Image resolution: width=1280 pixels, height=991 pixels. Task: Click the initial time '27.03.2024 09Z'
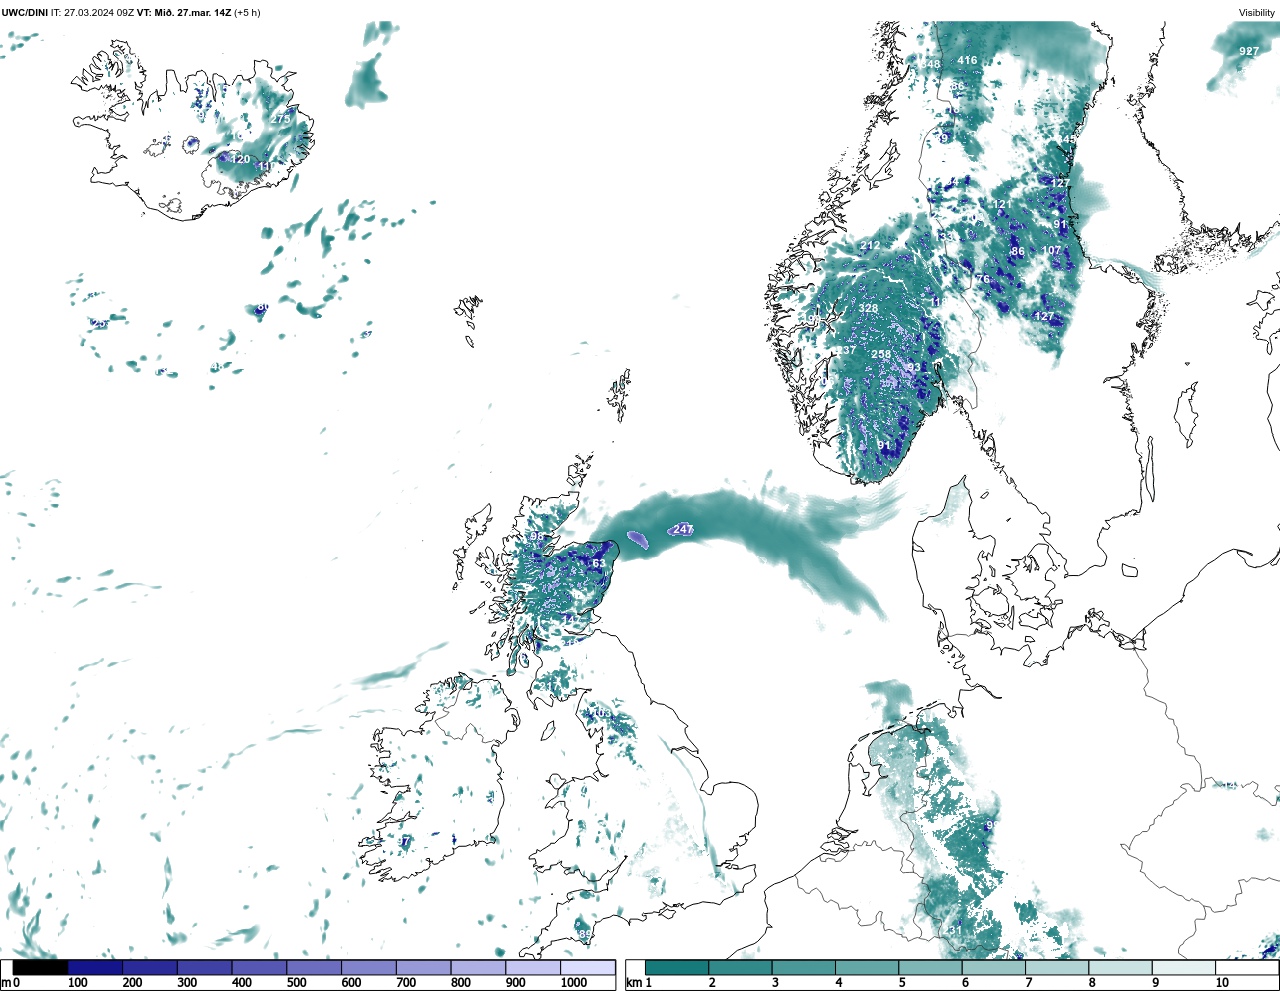coord(99,13)
